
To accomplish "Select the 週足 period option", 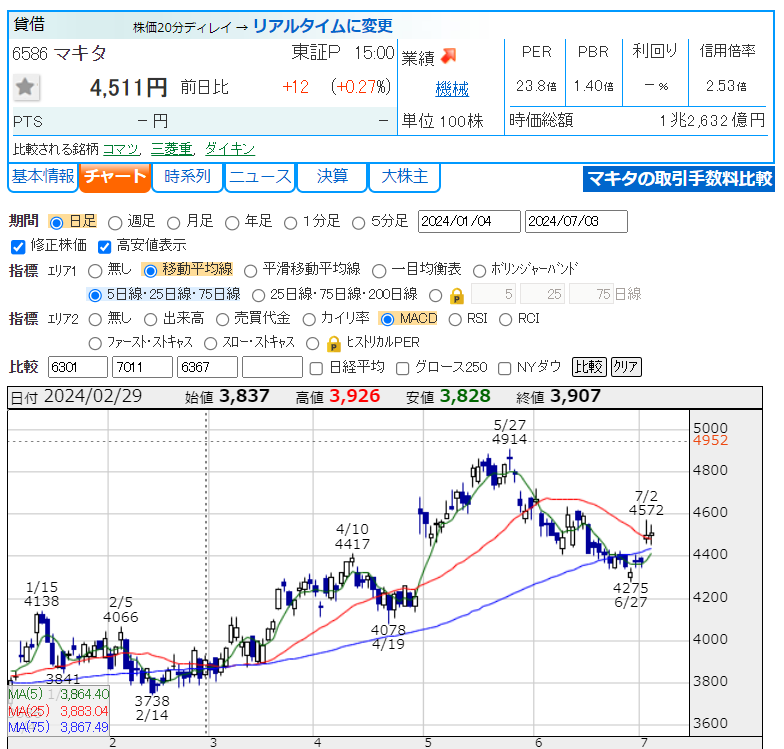I will point(115,222).
